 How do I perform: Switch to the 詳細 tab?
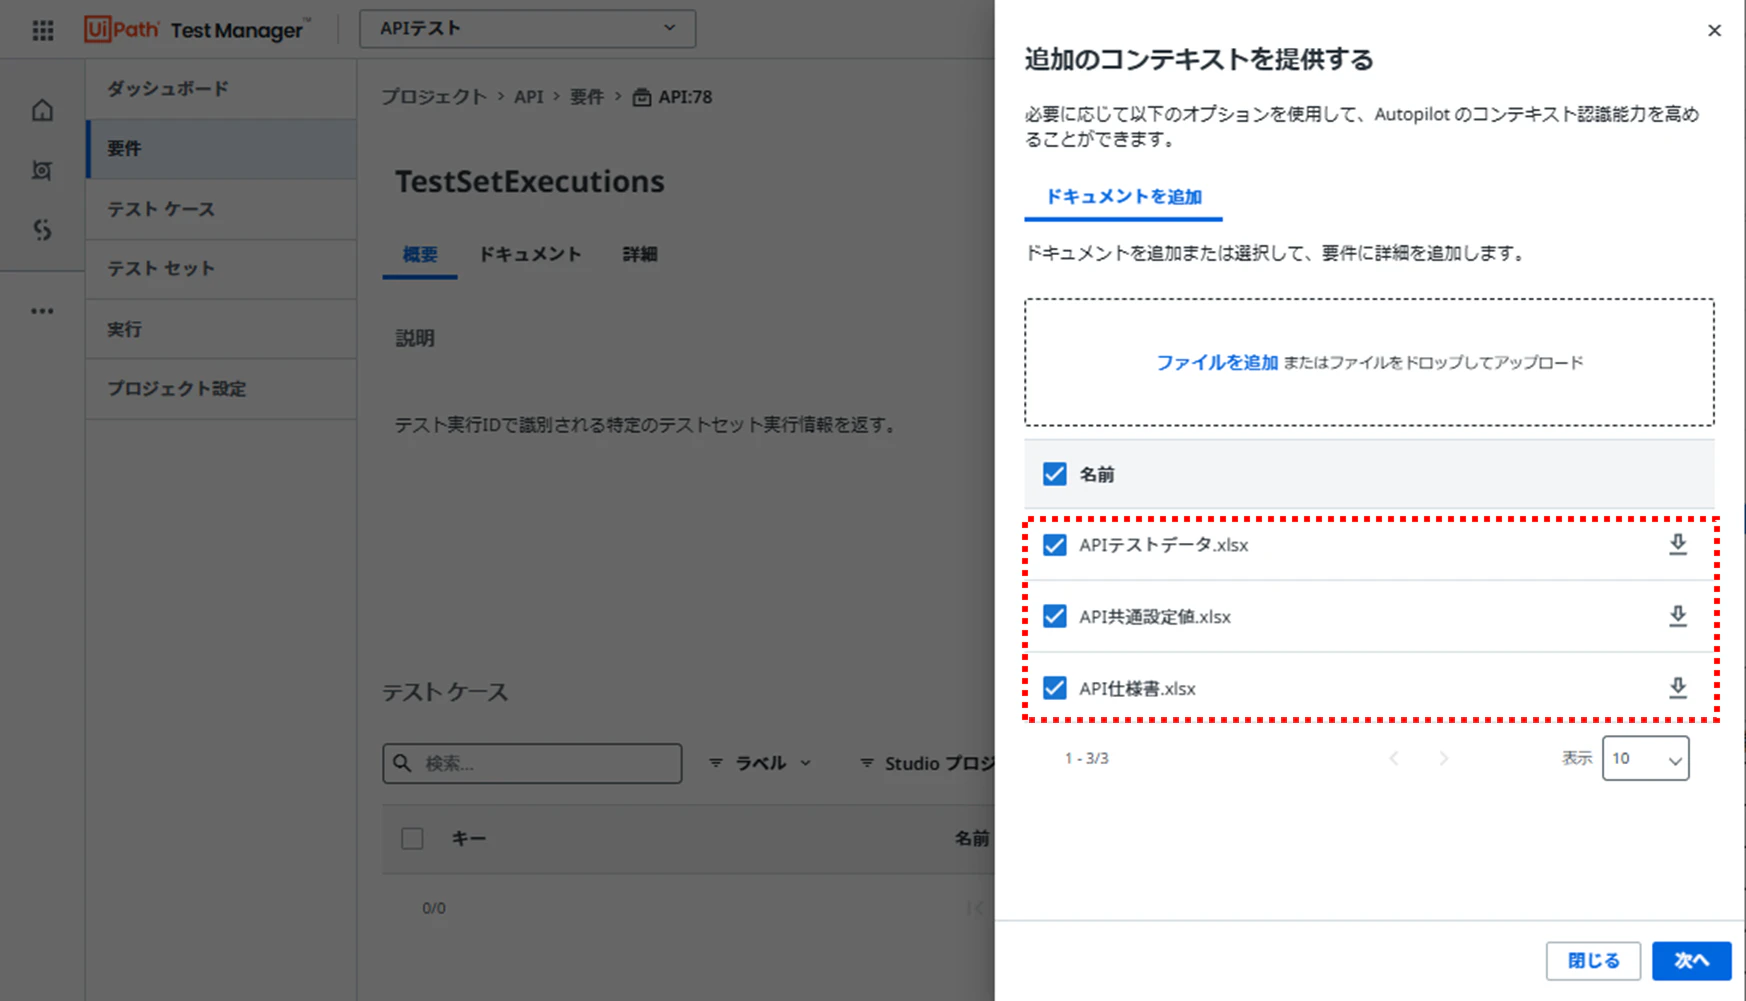point(640,254)
